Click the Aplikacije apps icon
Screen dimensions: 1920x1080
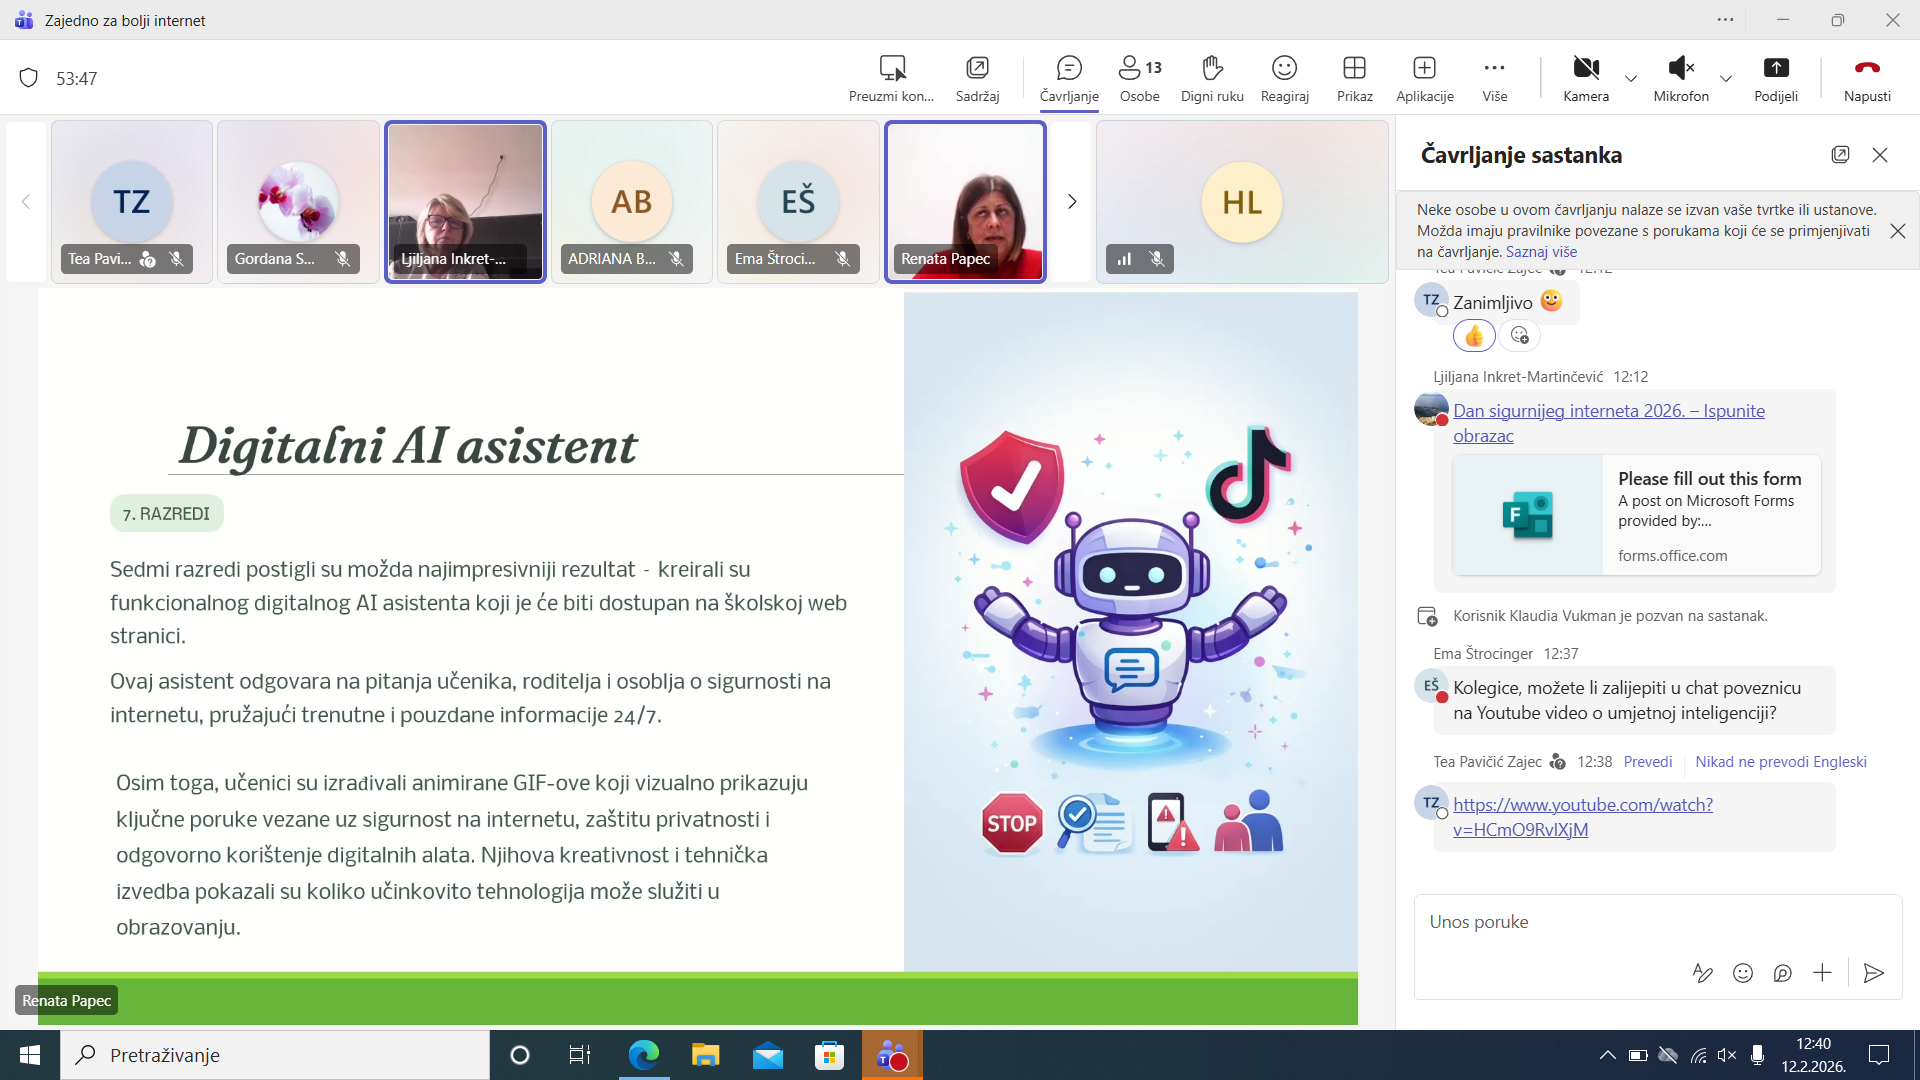pos(1424,68)
